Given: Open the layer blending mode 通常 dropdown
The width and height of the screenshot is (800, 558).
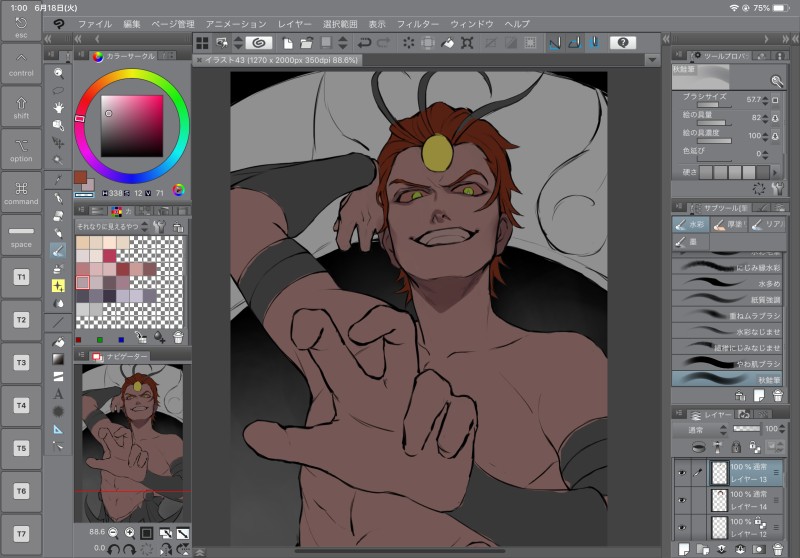Looking at the screenshot, I should point(701,430).
